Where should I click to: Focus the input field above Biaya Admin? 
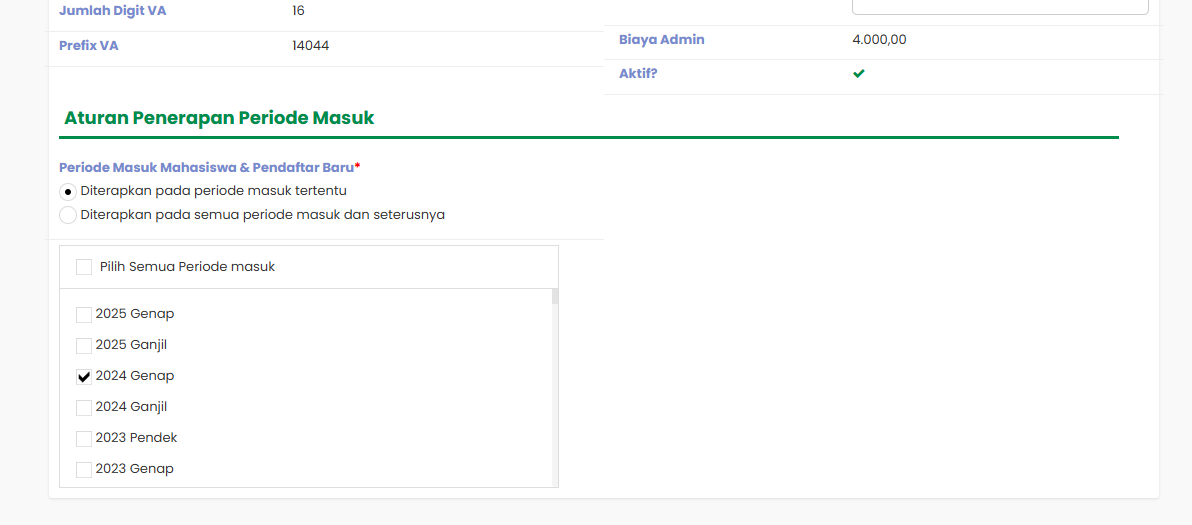pos(1000,6)
